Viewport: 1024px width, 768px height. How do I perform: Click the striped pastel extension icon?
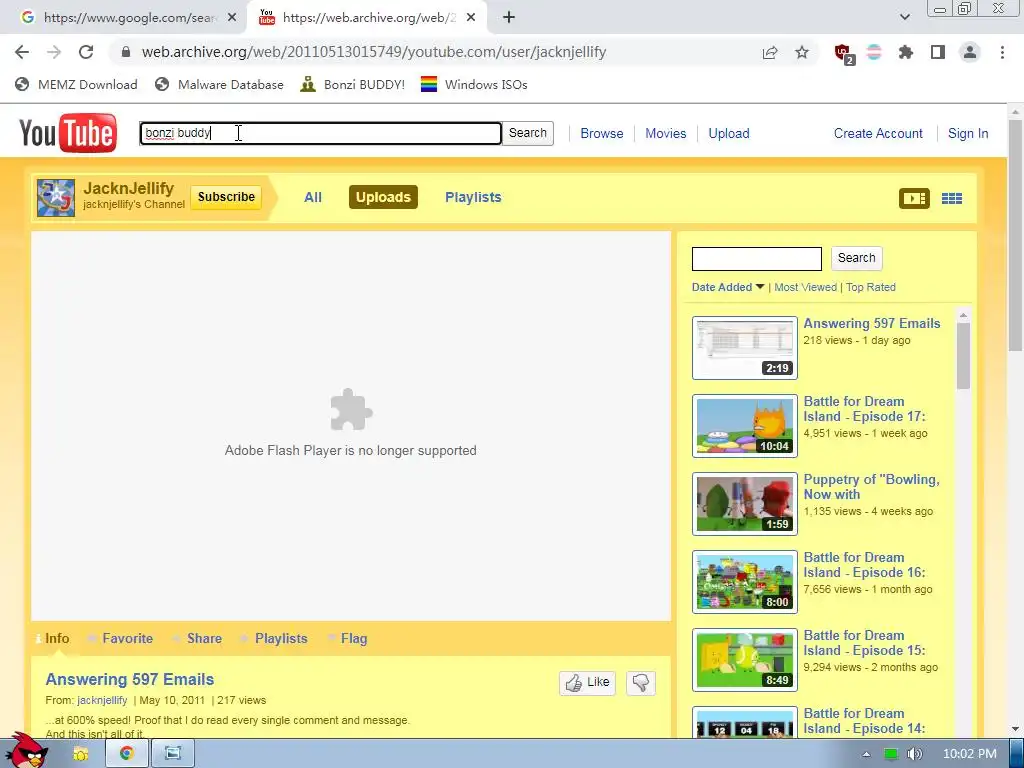(874, 52)
